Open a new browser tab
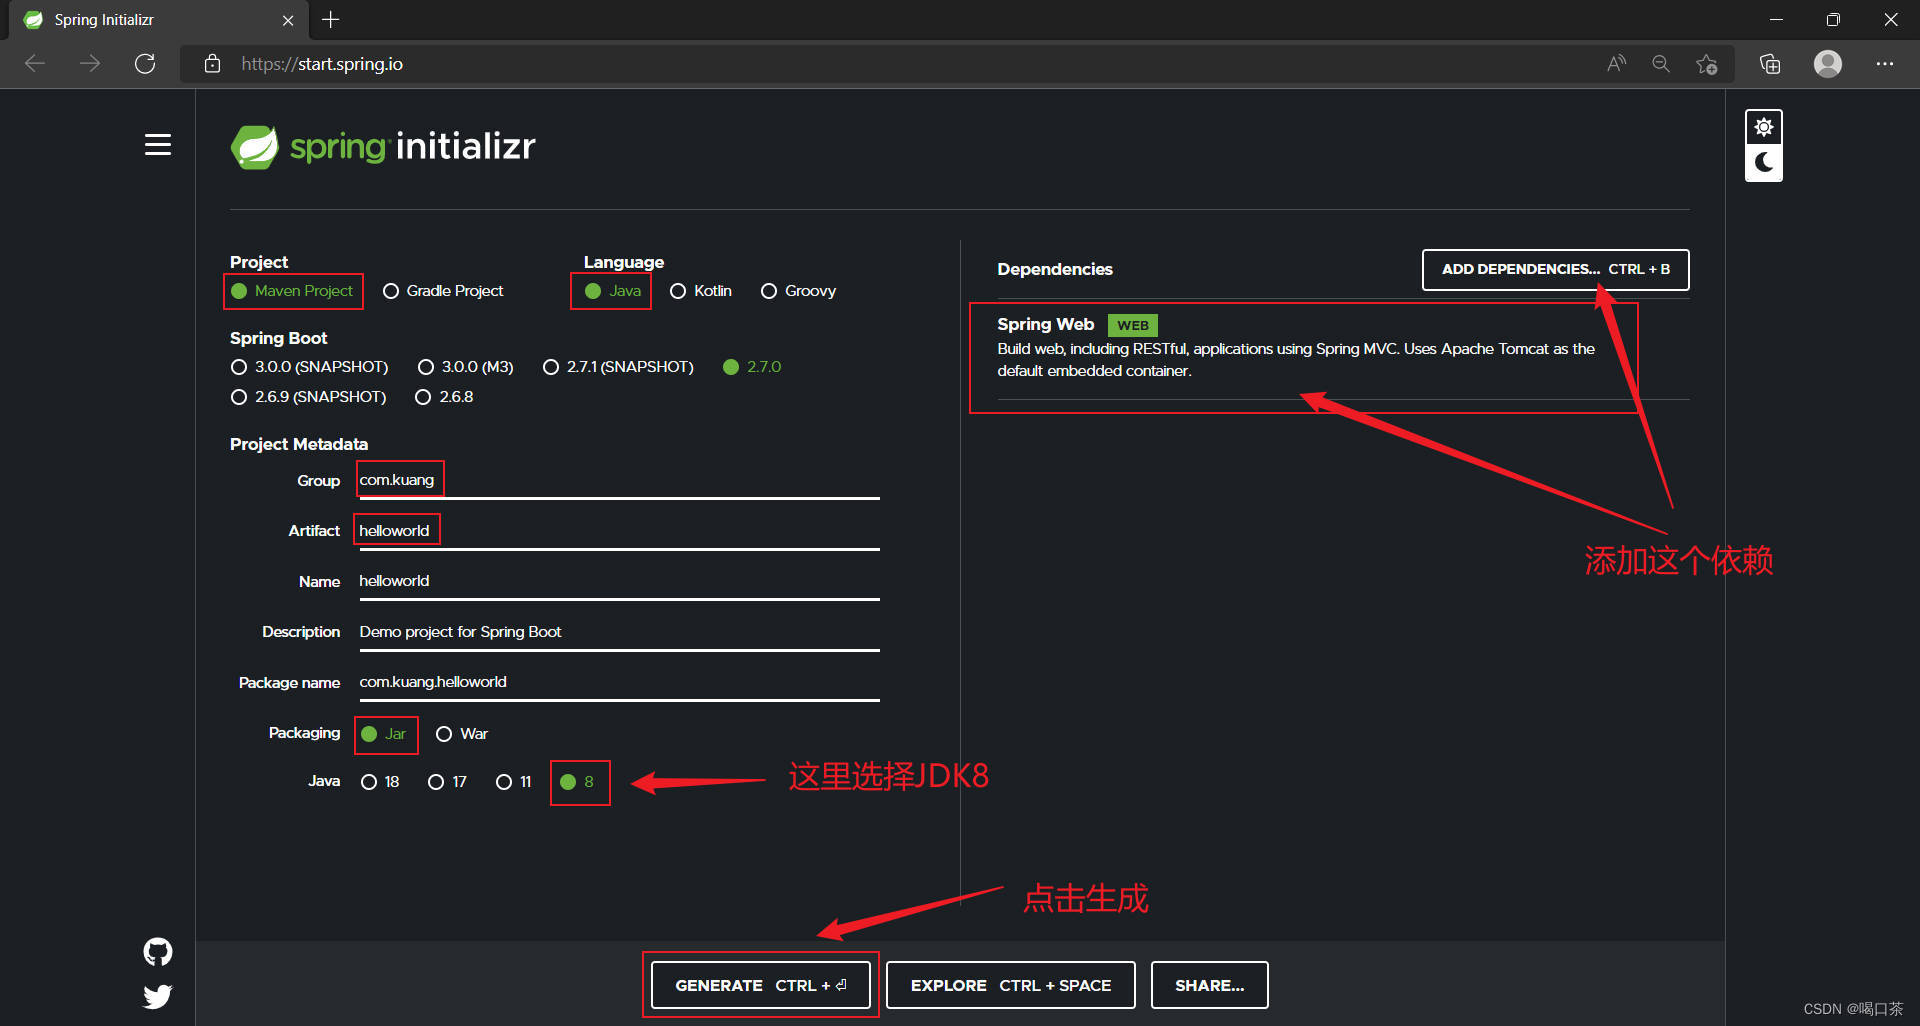The width and height of the screenshot is (1920, 1026). (331, 20)
